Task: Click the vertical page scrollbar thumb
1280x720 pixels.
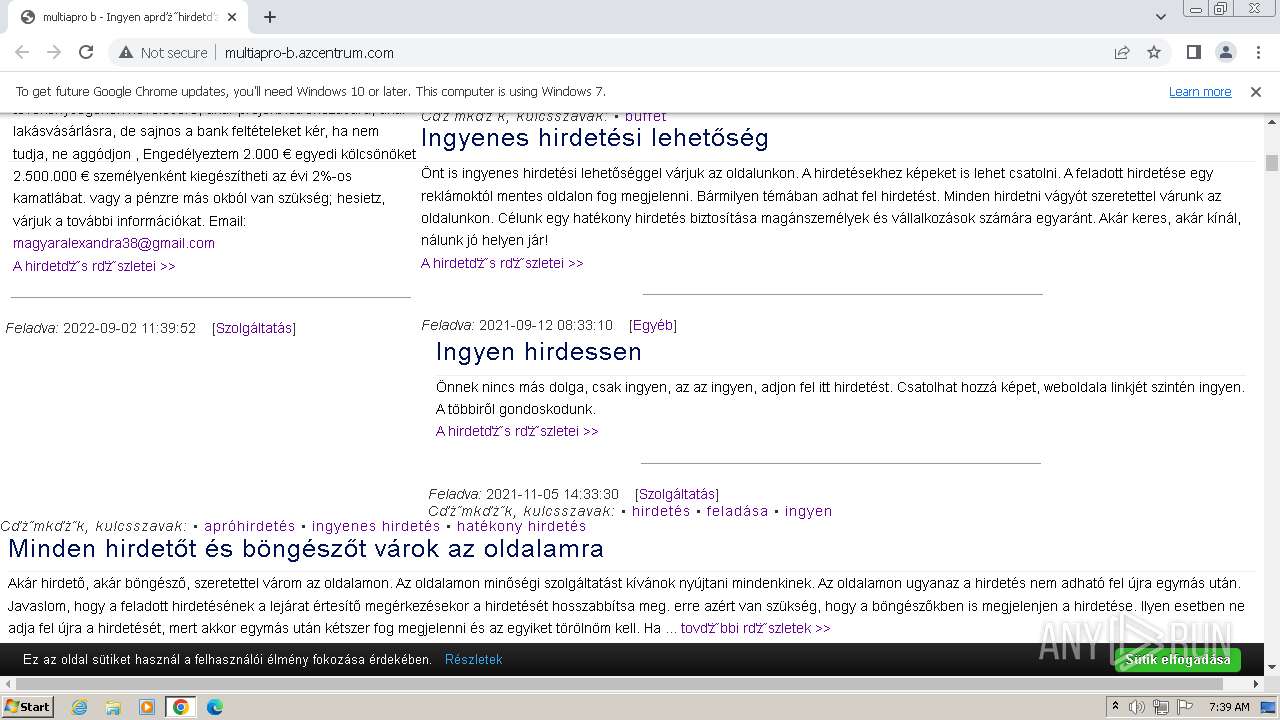Action: [x=1272, y=163]
